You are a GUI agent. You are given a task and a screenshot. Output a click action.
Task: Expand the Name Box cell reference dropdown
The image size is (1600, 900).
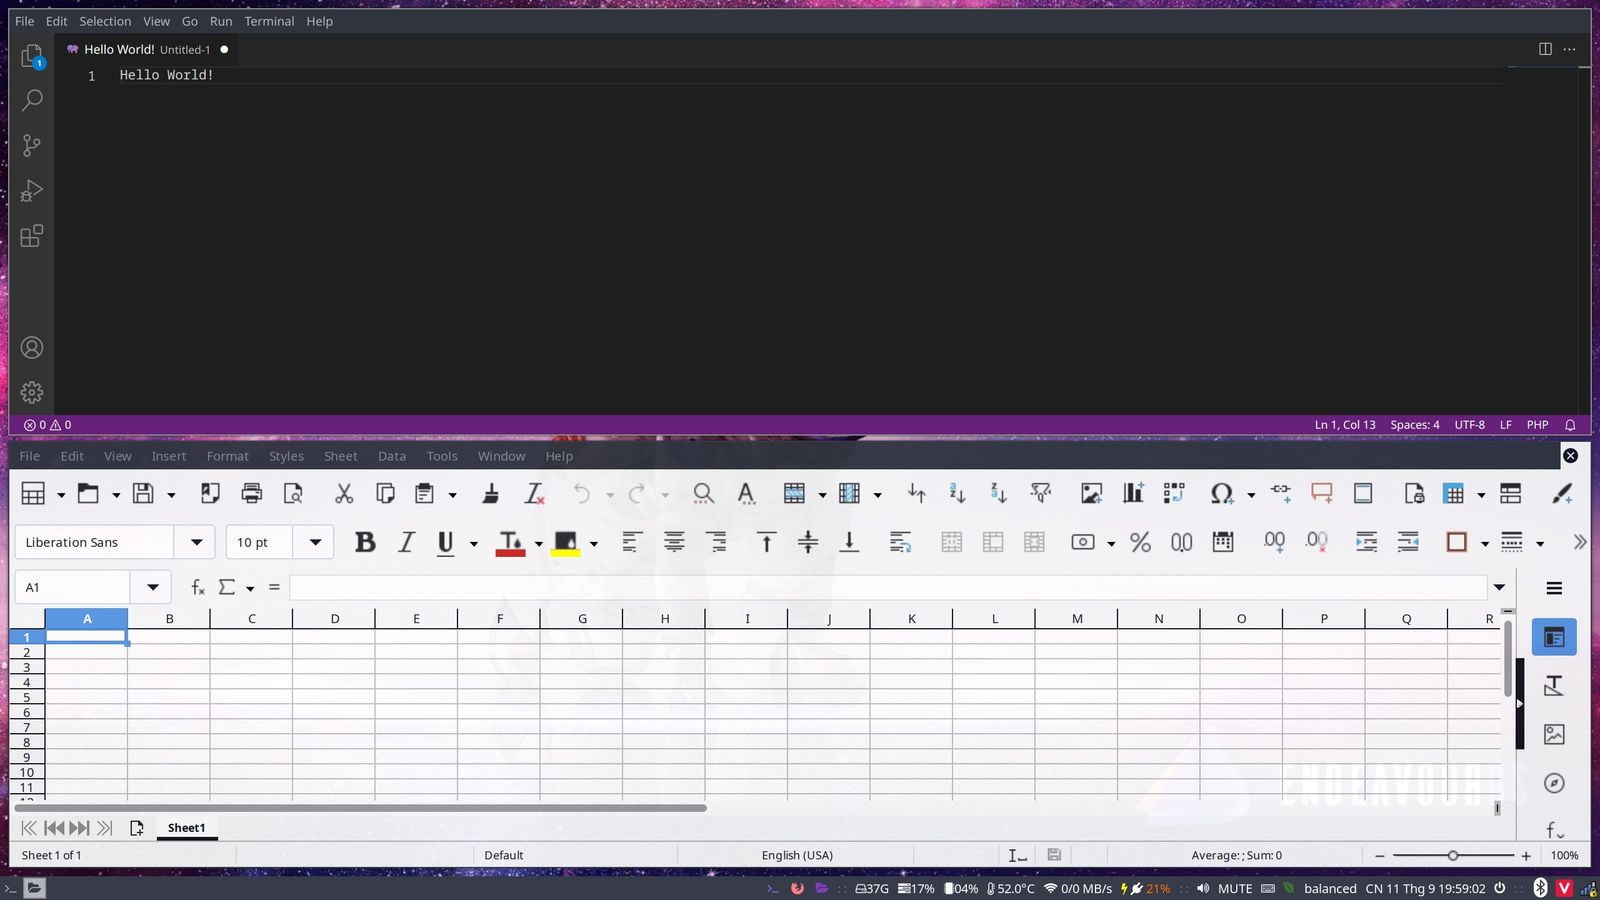[x=153, y=587]
